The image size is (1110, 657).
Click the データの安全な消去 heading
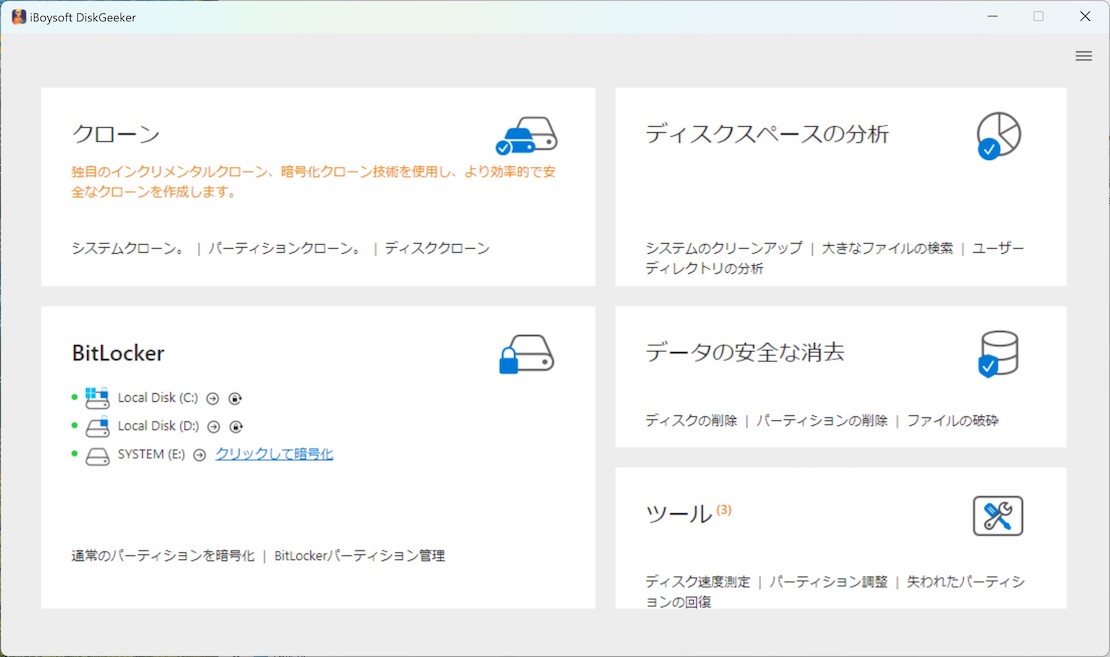tap(745, 352)
